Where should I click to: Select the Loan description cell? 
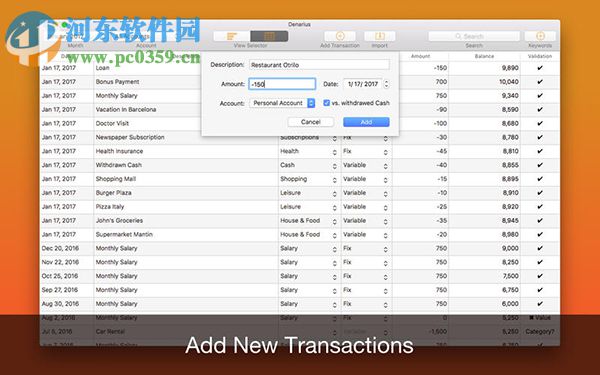[x=102, y=68]
